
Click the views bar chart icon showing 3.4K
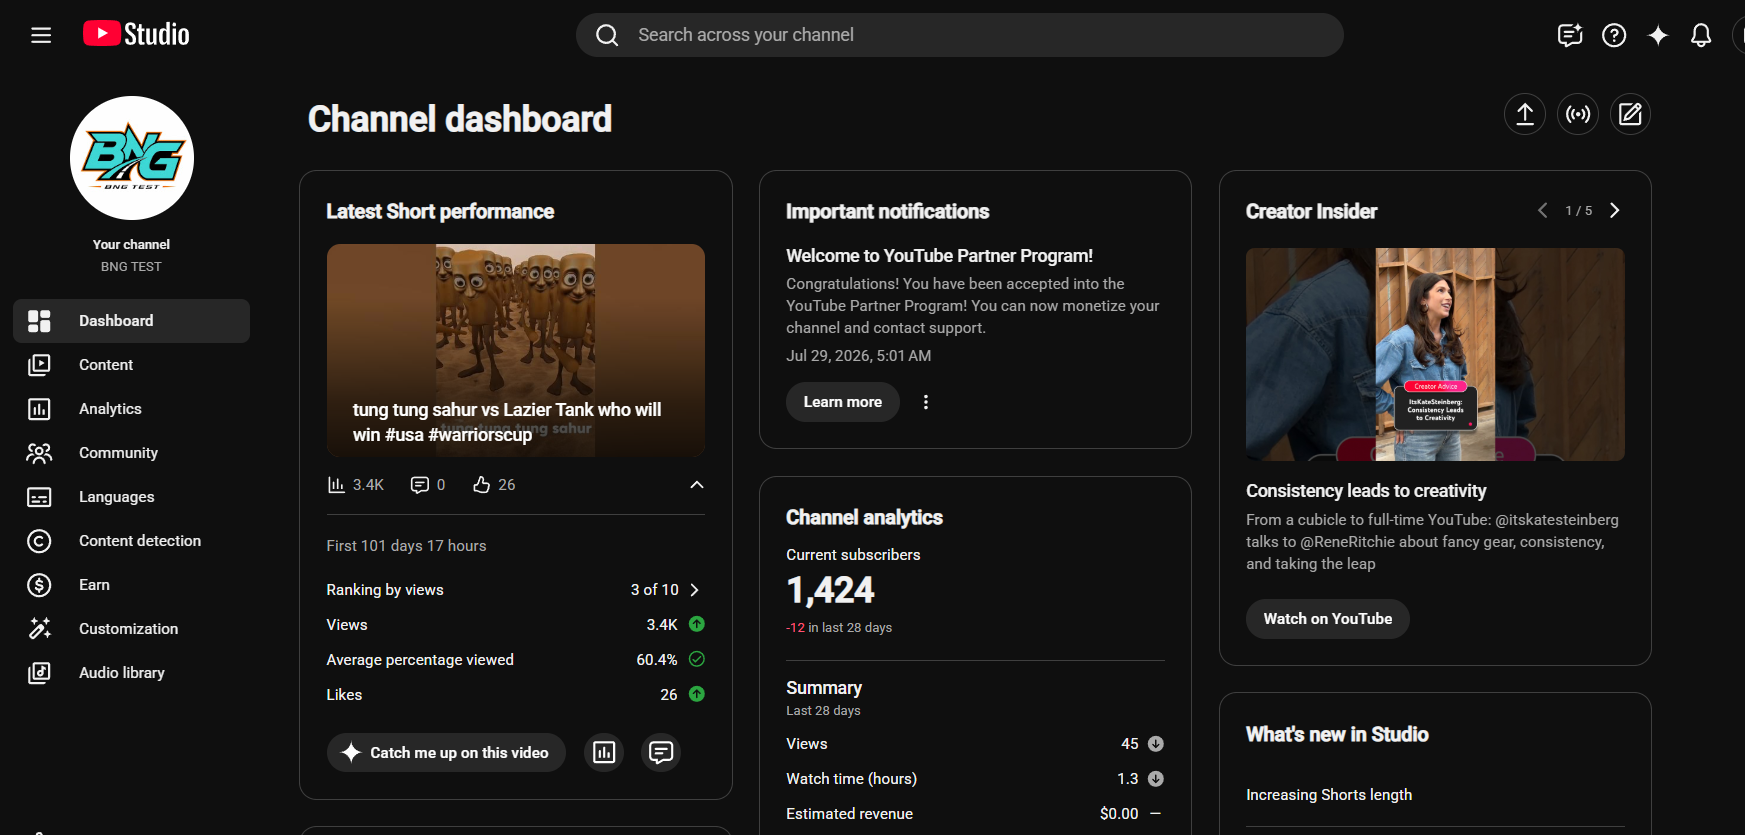coord(336,485)
